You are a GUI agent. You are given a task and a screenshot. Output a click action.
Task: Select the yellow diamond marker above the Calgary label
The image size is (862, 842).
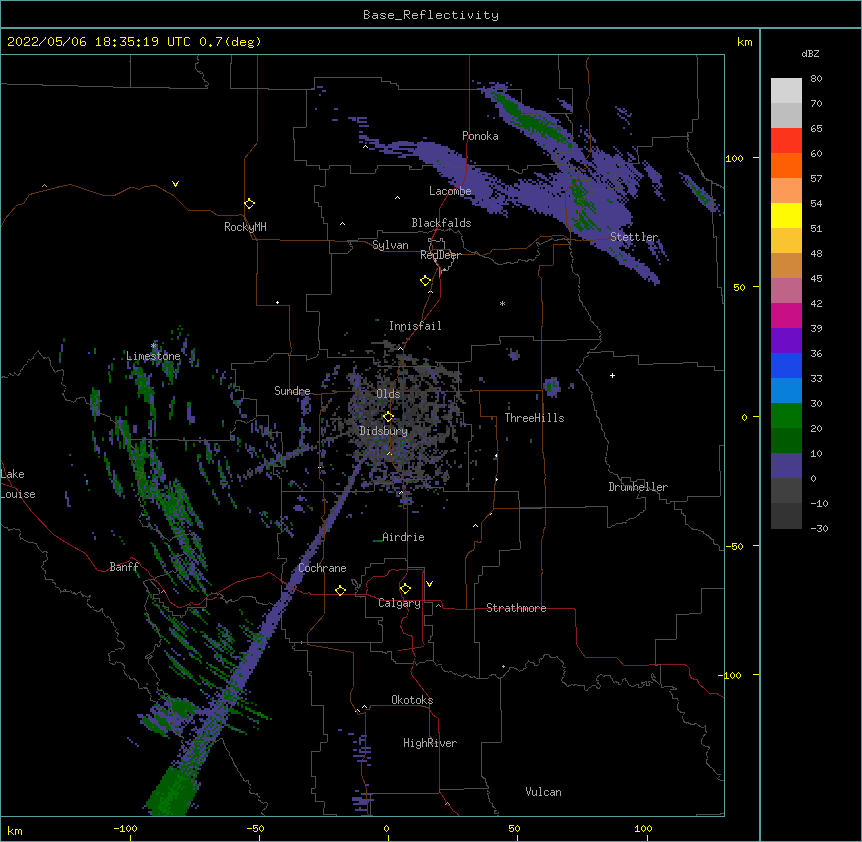[x=405, y=589]
